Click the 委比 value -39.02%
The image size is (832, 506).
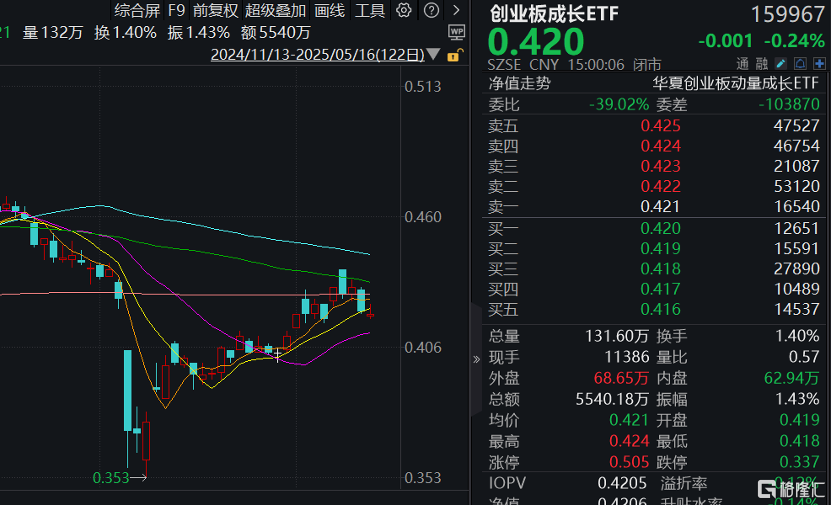pyautogui.click(x=619, y=104)
